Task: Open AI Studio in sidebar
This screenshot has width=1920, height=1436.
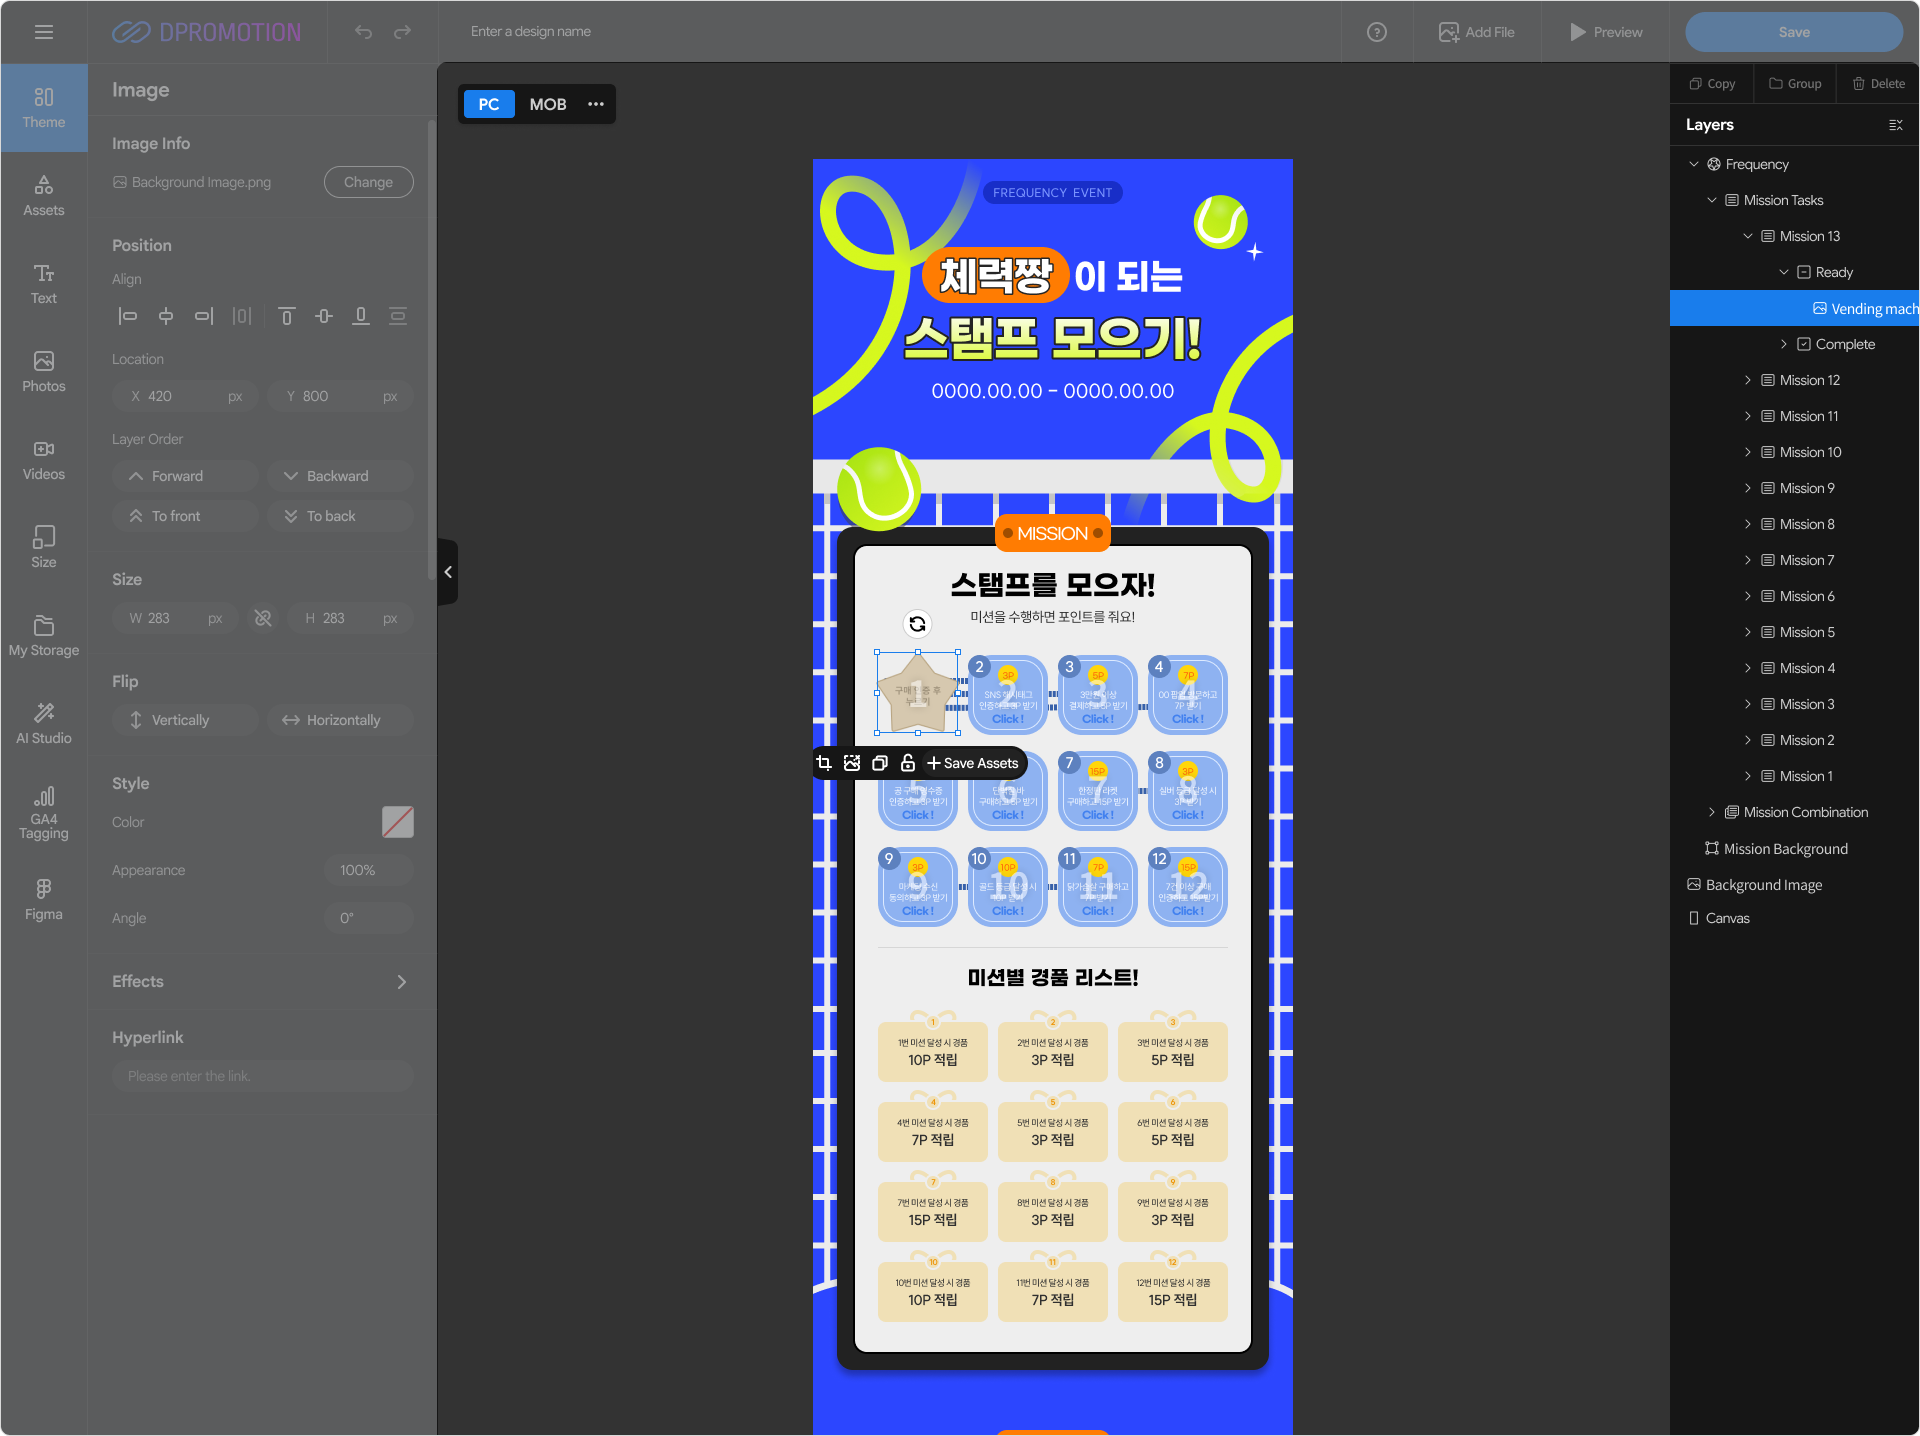Action: point(44,724)
